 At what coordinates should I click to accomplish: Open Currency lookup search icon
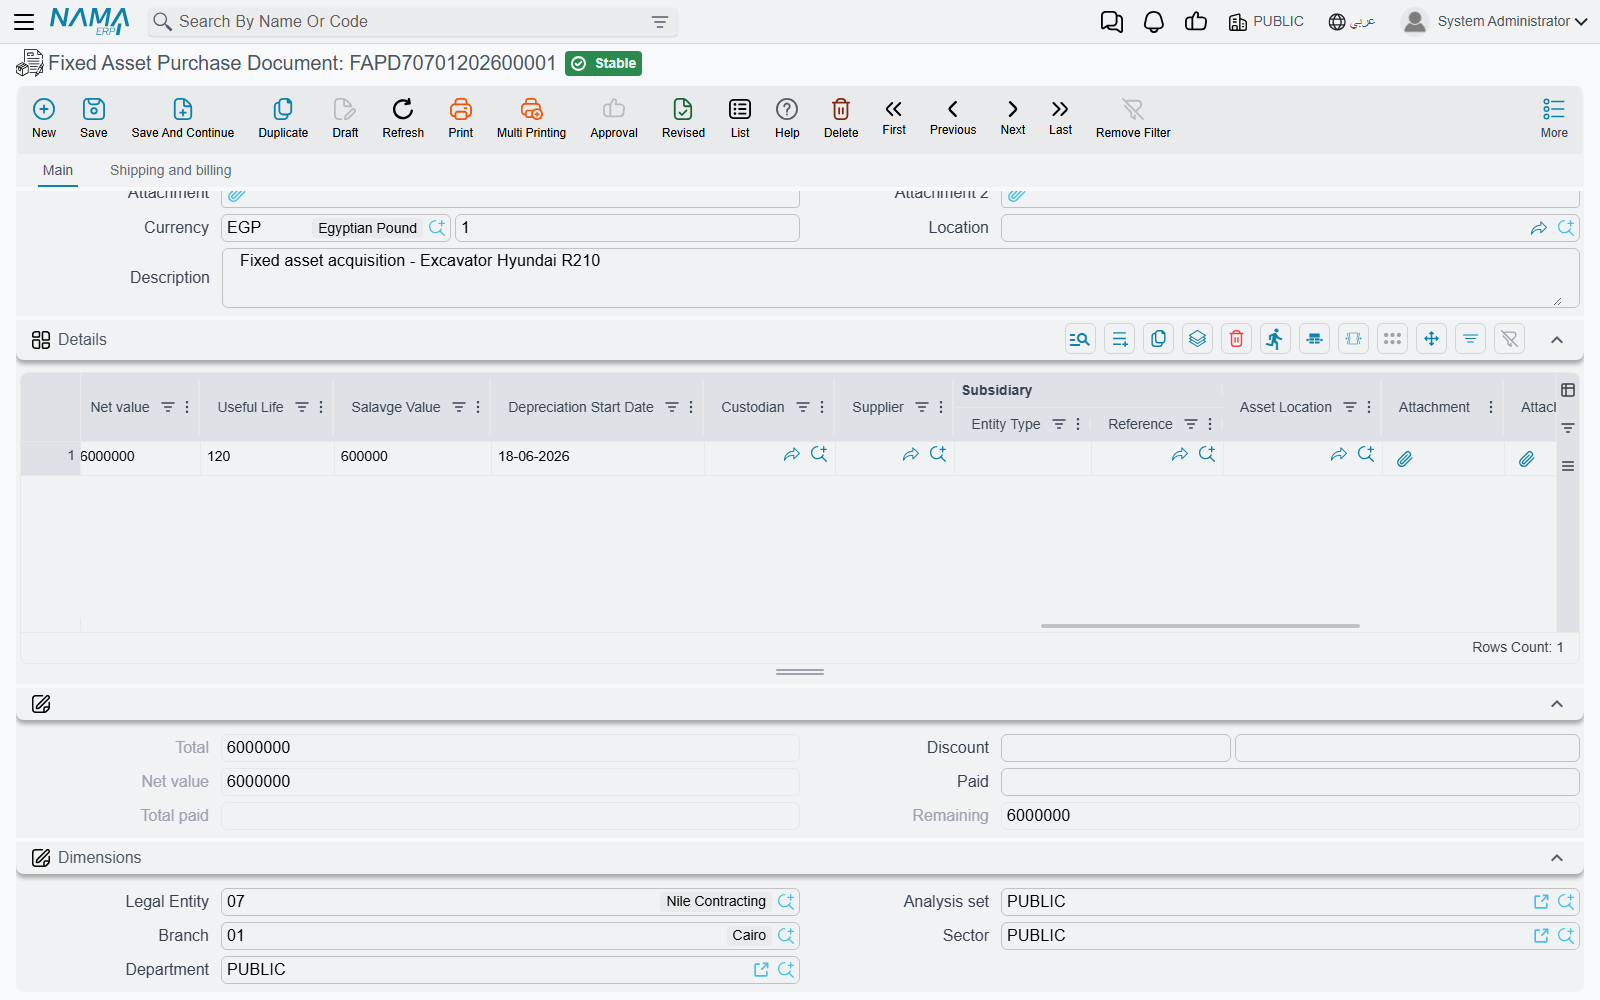point(437,228)
